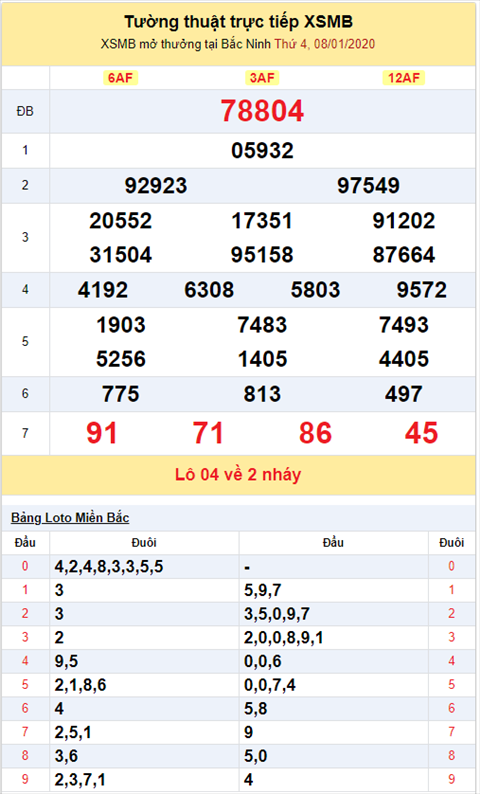480x794 pixels.
Task: Click third prize number 31504
Action: pos(121,255)
